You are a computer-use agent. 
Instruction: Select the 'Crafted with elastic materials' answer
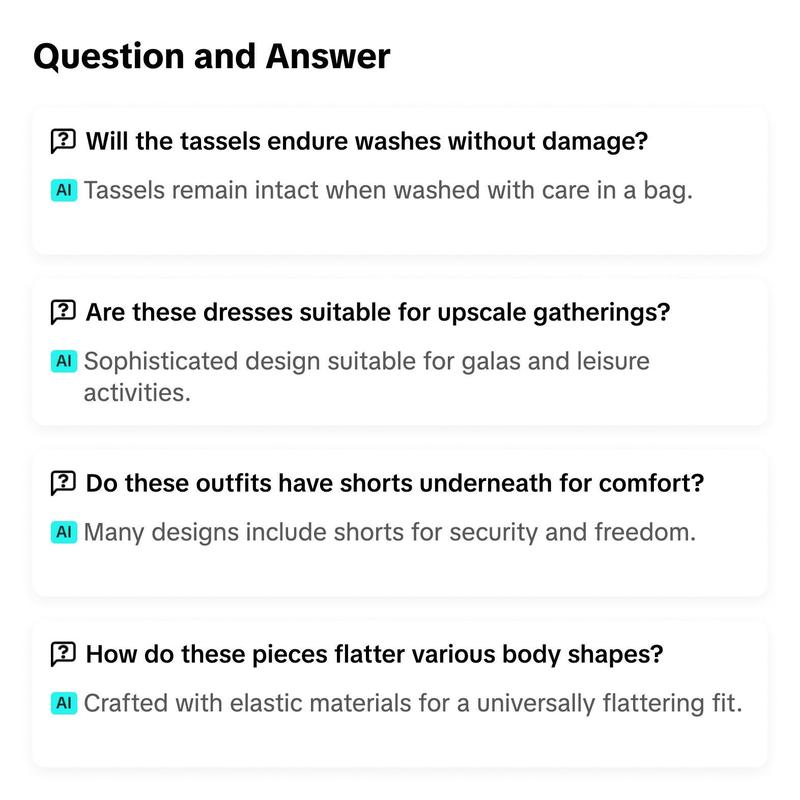(x=412, y=703)
